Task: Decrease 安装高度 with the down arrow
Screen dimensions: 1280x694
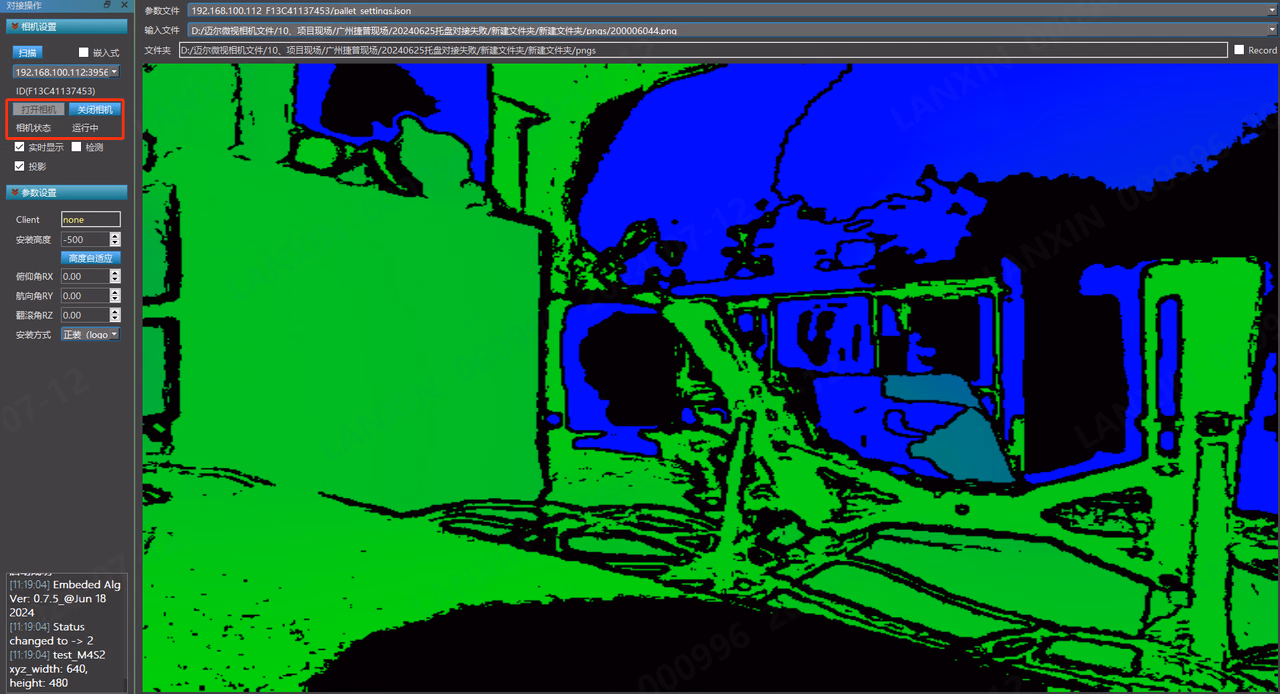Action: click(115, 243)
